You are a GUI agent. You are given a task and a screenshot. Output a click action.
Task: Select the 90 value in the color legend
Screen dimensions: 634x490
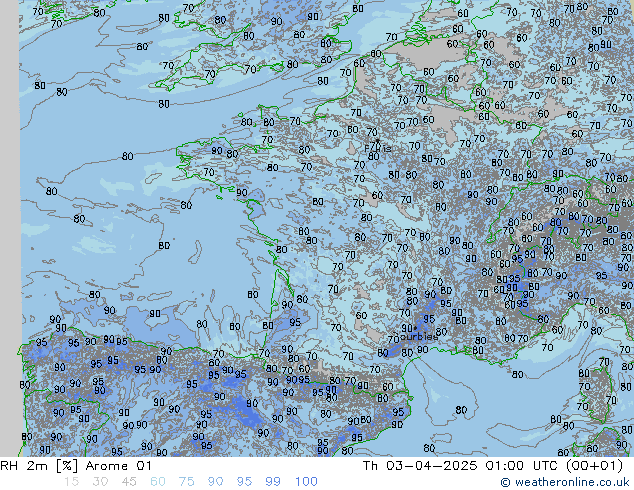[x=215, y=482]
